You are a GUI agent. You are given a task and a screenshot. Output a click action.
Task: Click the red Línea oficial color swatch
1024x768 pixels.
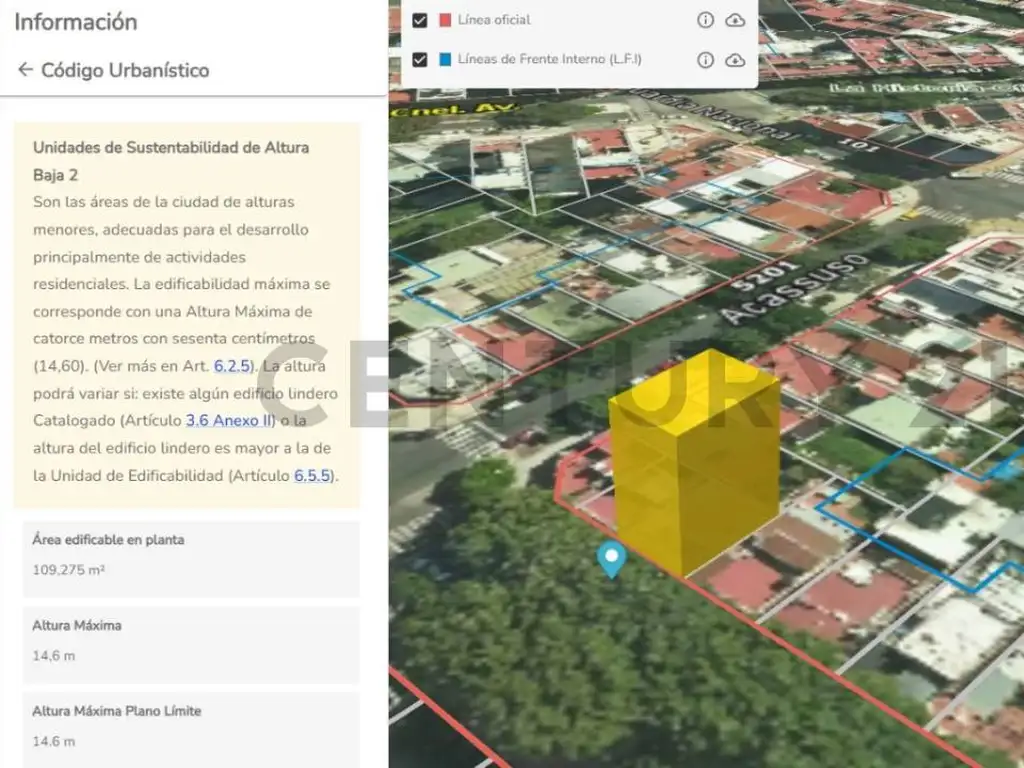pos(445,20)
